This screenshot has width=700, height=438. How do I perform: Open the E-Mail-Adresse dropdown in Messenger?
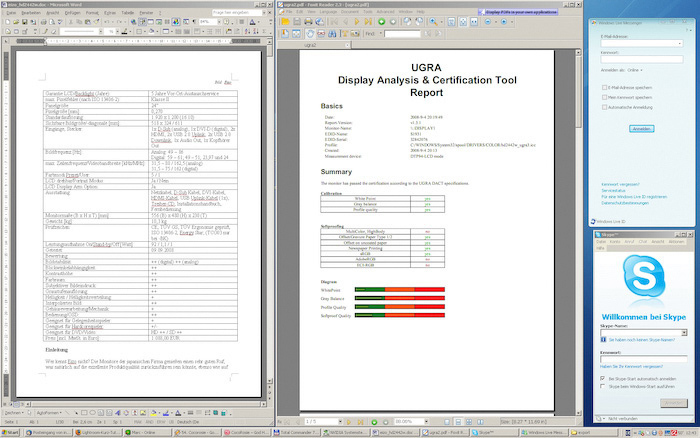tap(680, 43)
